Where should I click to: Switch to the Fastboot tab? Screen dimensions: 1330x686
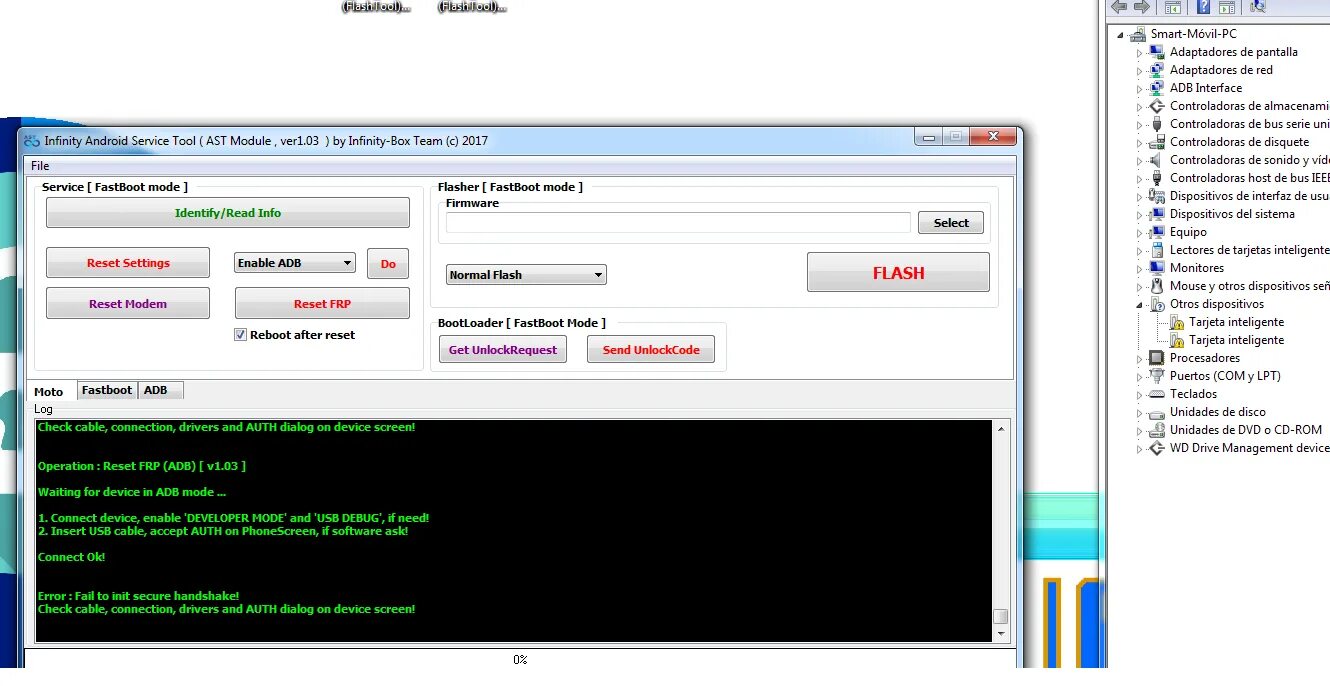[x=107, y=390]
